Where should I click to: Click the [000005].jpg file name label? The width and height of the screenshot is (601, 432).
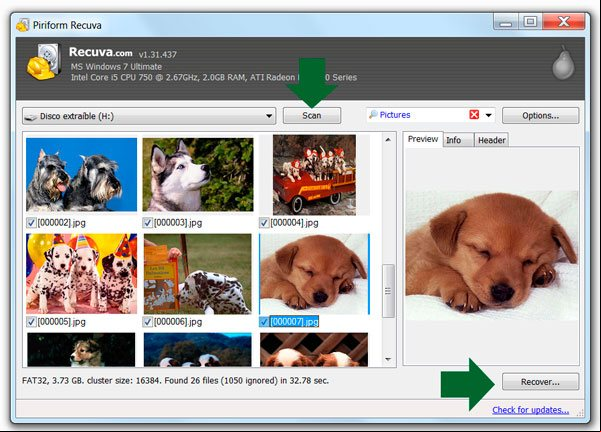[61, 322]
